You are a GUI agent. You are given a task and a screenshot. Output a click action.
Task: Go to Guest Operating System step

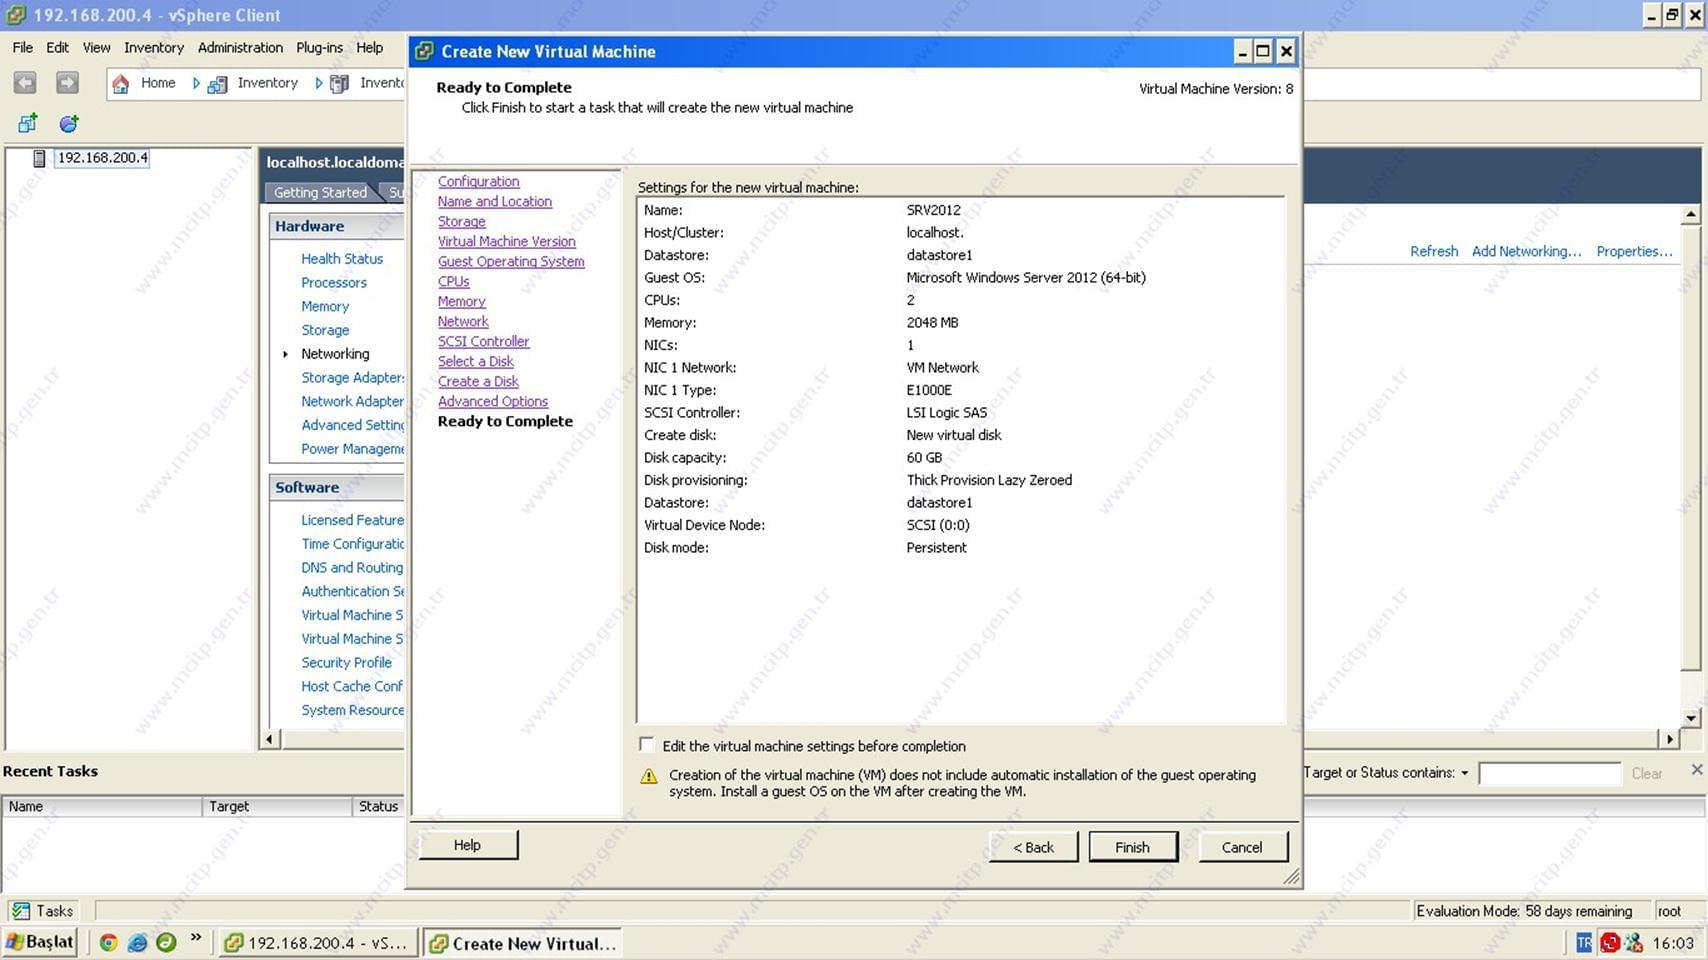[x=511, y=261]
